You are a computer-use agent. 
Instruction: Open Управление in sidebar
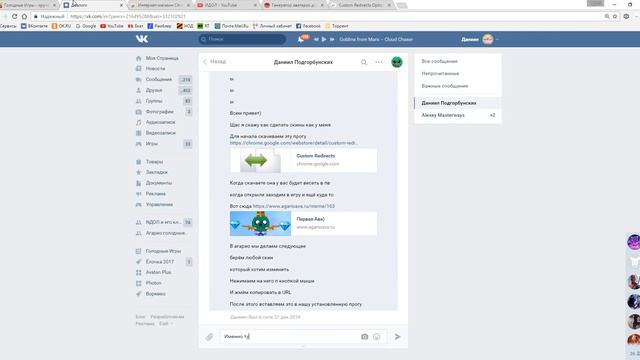pos(159,204)
